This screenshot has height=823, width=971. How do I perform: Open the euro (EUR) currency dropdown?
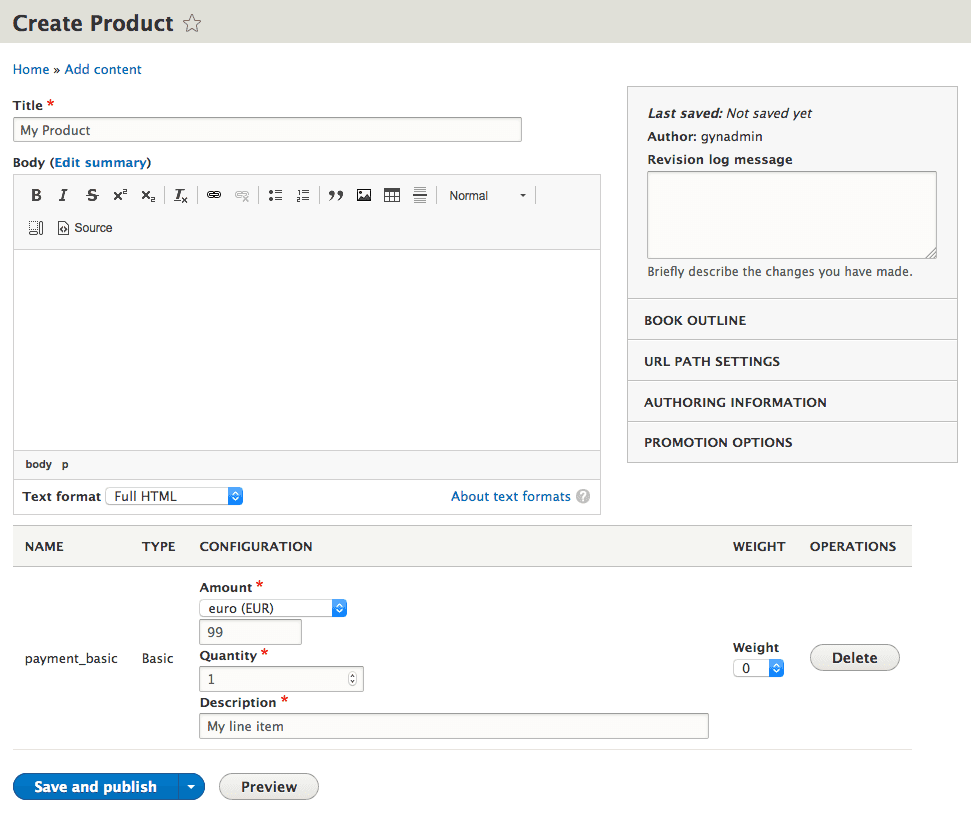click(x=273, y=608)
